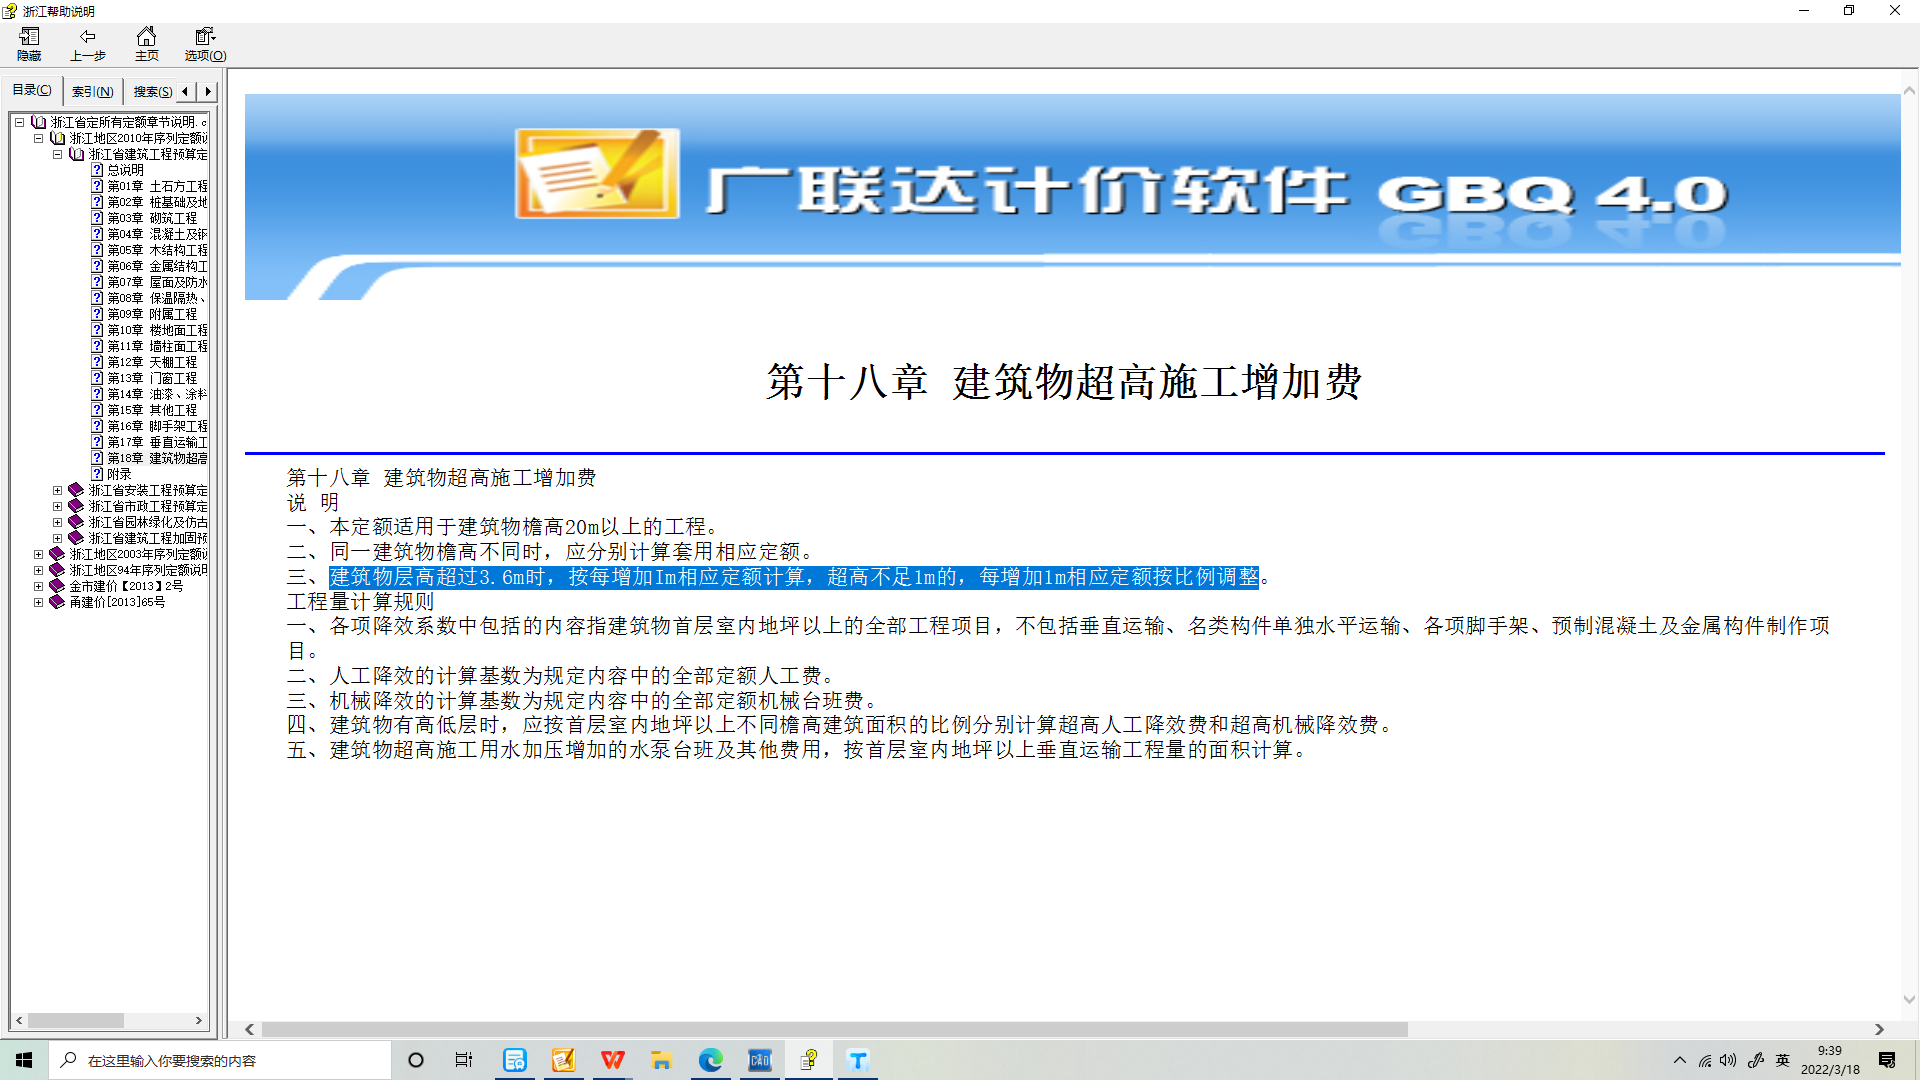Image resolution: width=1920 pixels, height=1080 pixels.
Task: Click the content vertical scrollbar down arrow
Action: [1909, 999]
